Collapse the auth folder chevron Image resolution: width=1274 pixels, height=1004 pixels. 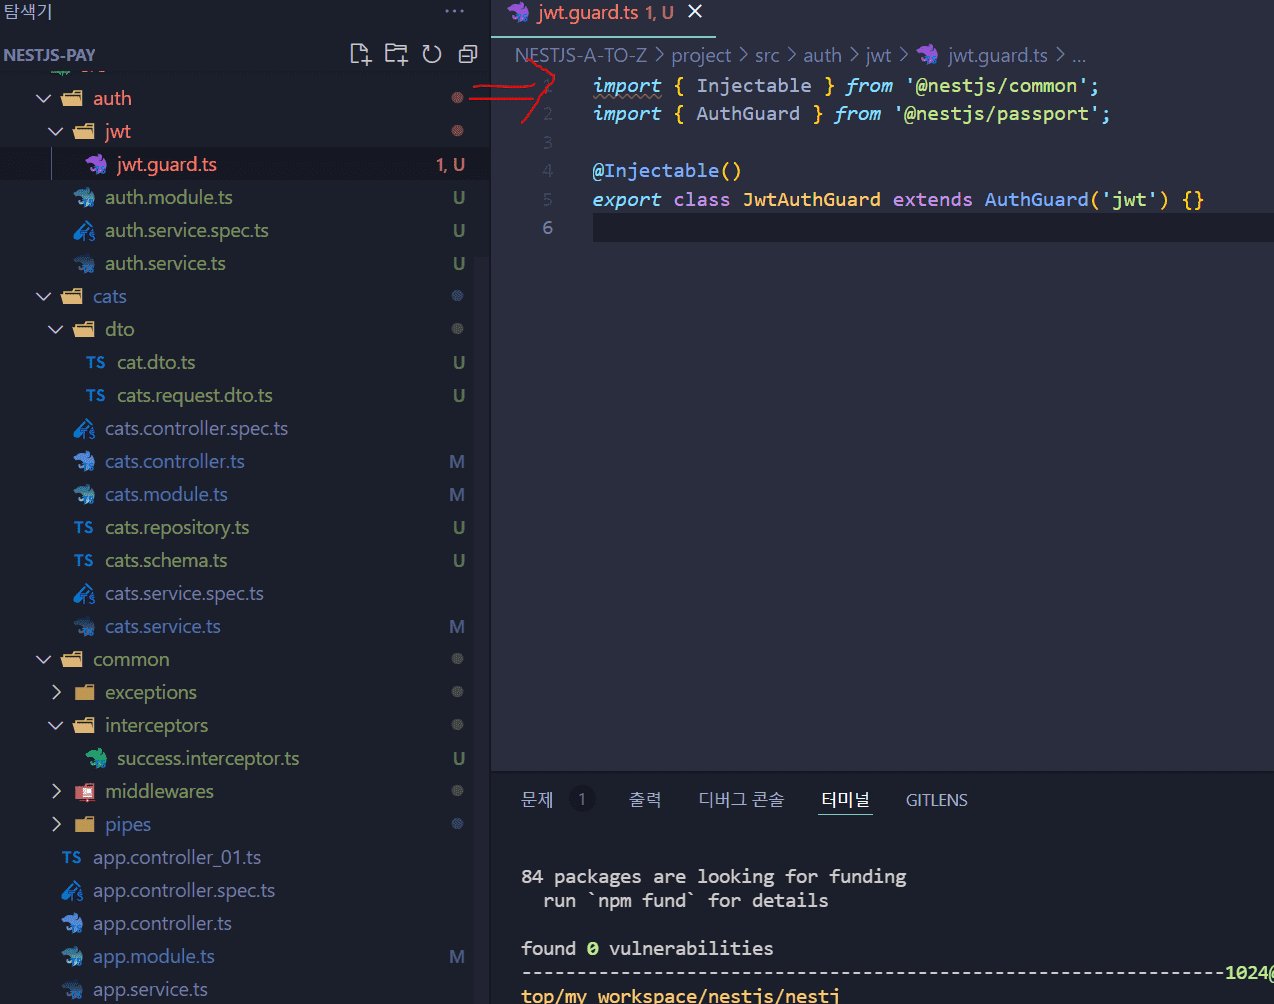click(44, 98)
